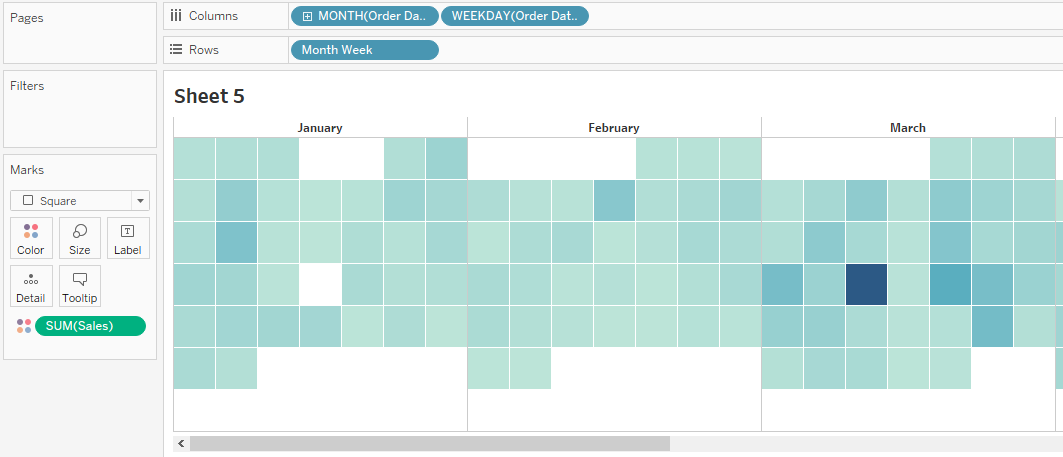The image size is (1063, 457).
Task: Click the Label mark button
Action: pyautogui.click(x=128, y=238)
